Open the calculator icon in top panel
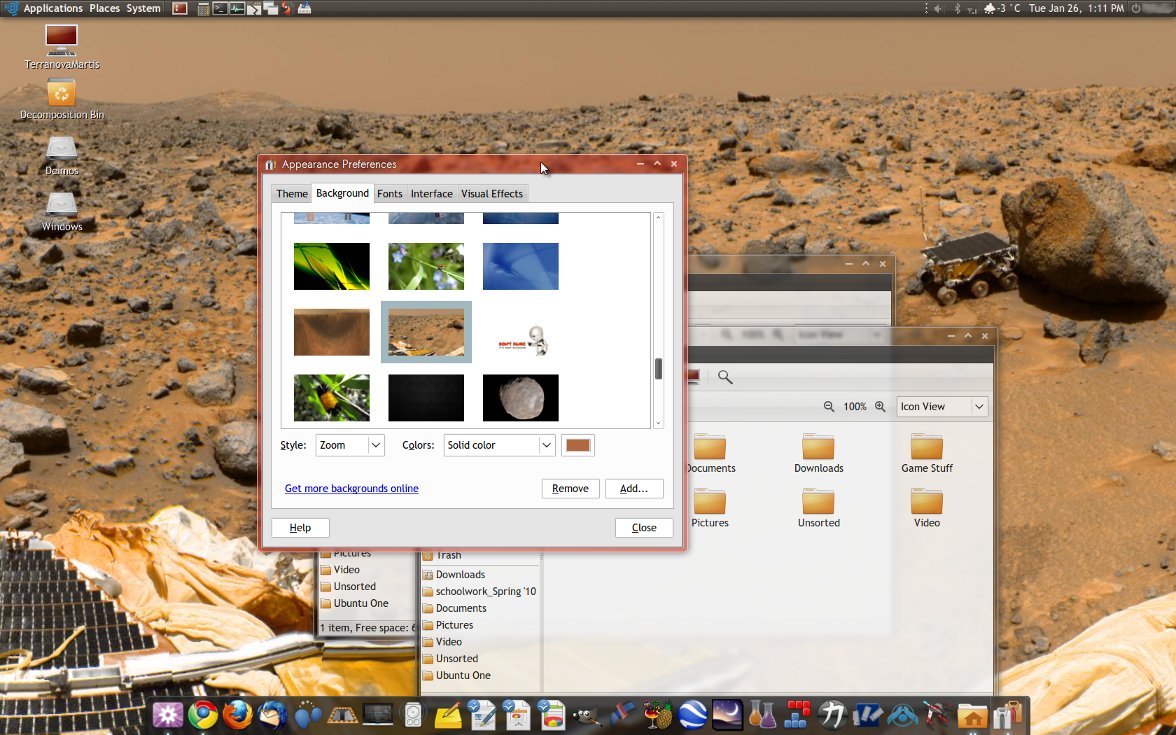The image size is (1176, 735). click(x=203, y=8)
